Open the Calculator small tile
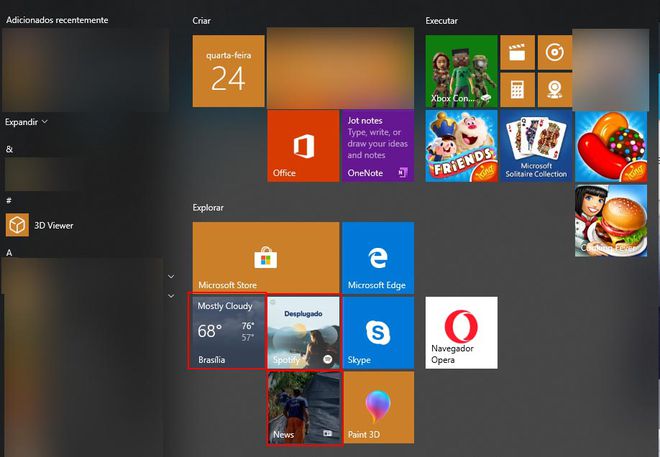This screenshot has width=660, height=457. point(517,90)
